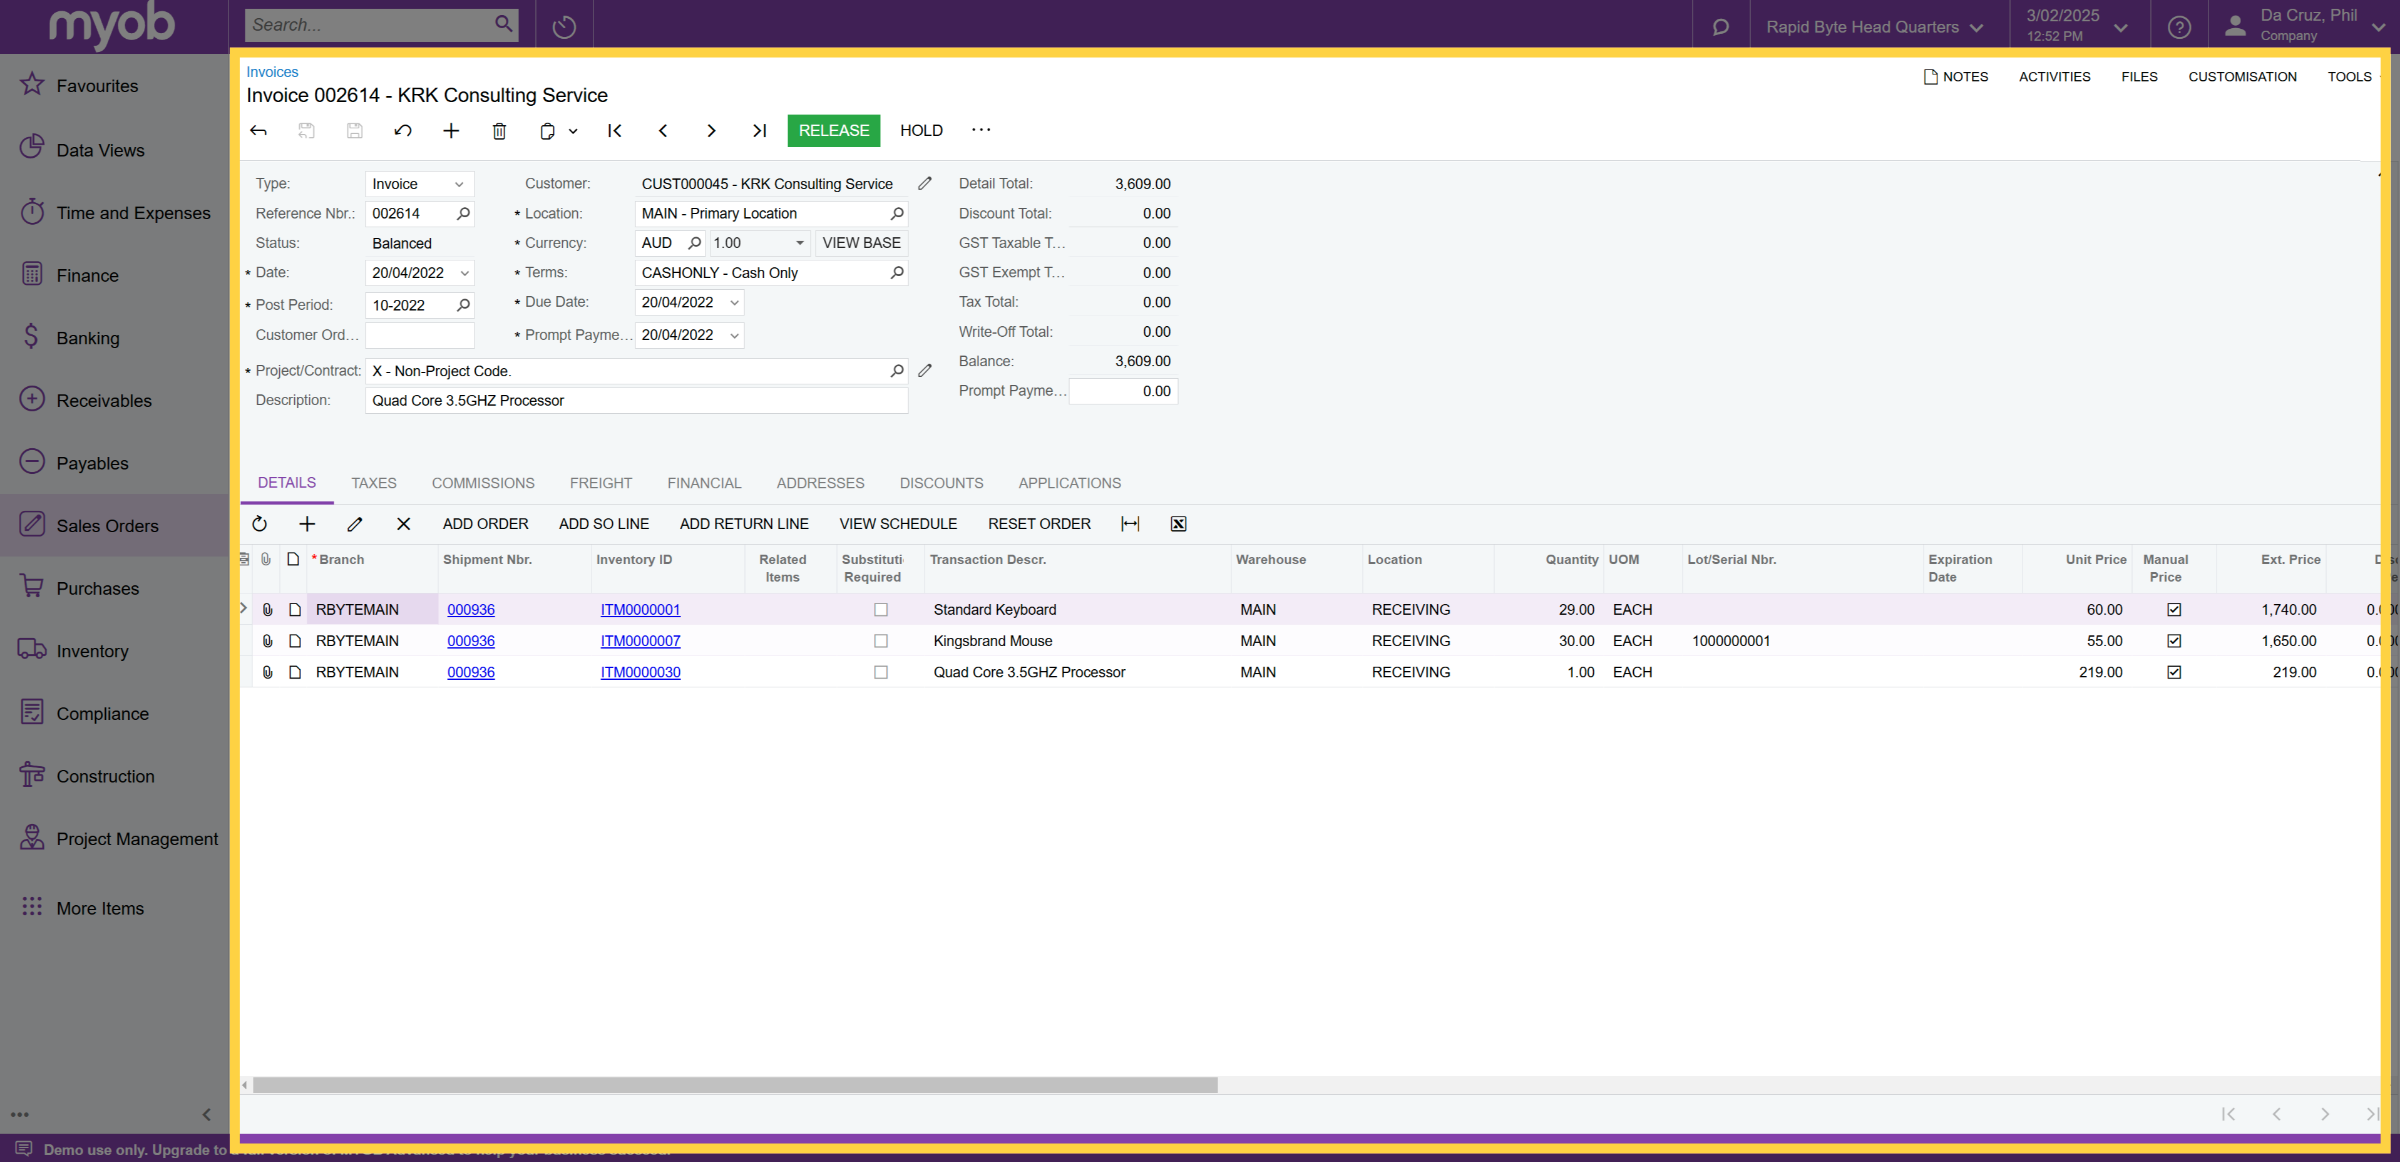
Task: Edit customer with pencil icon
Action: (x=925, y=184)
